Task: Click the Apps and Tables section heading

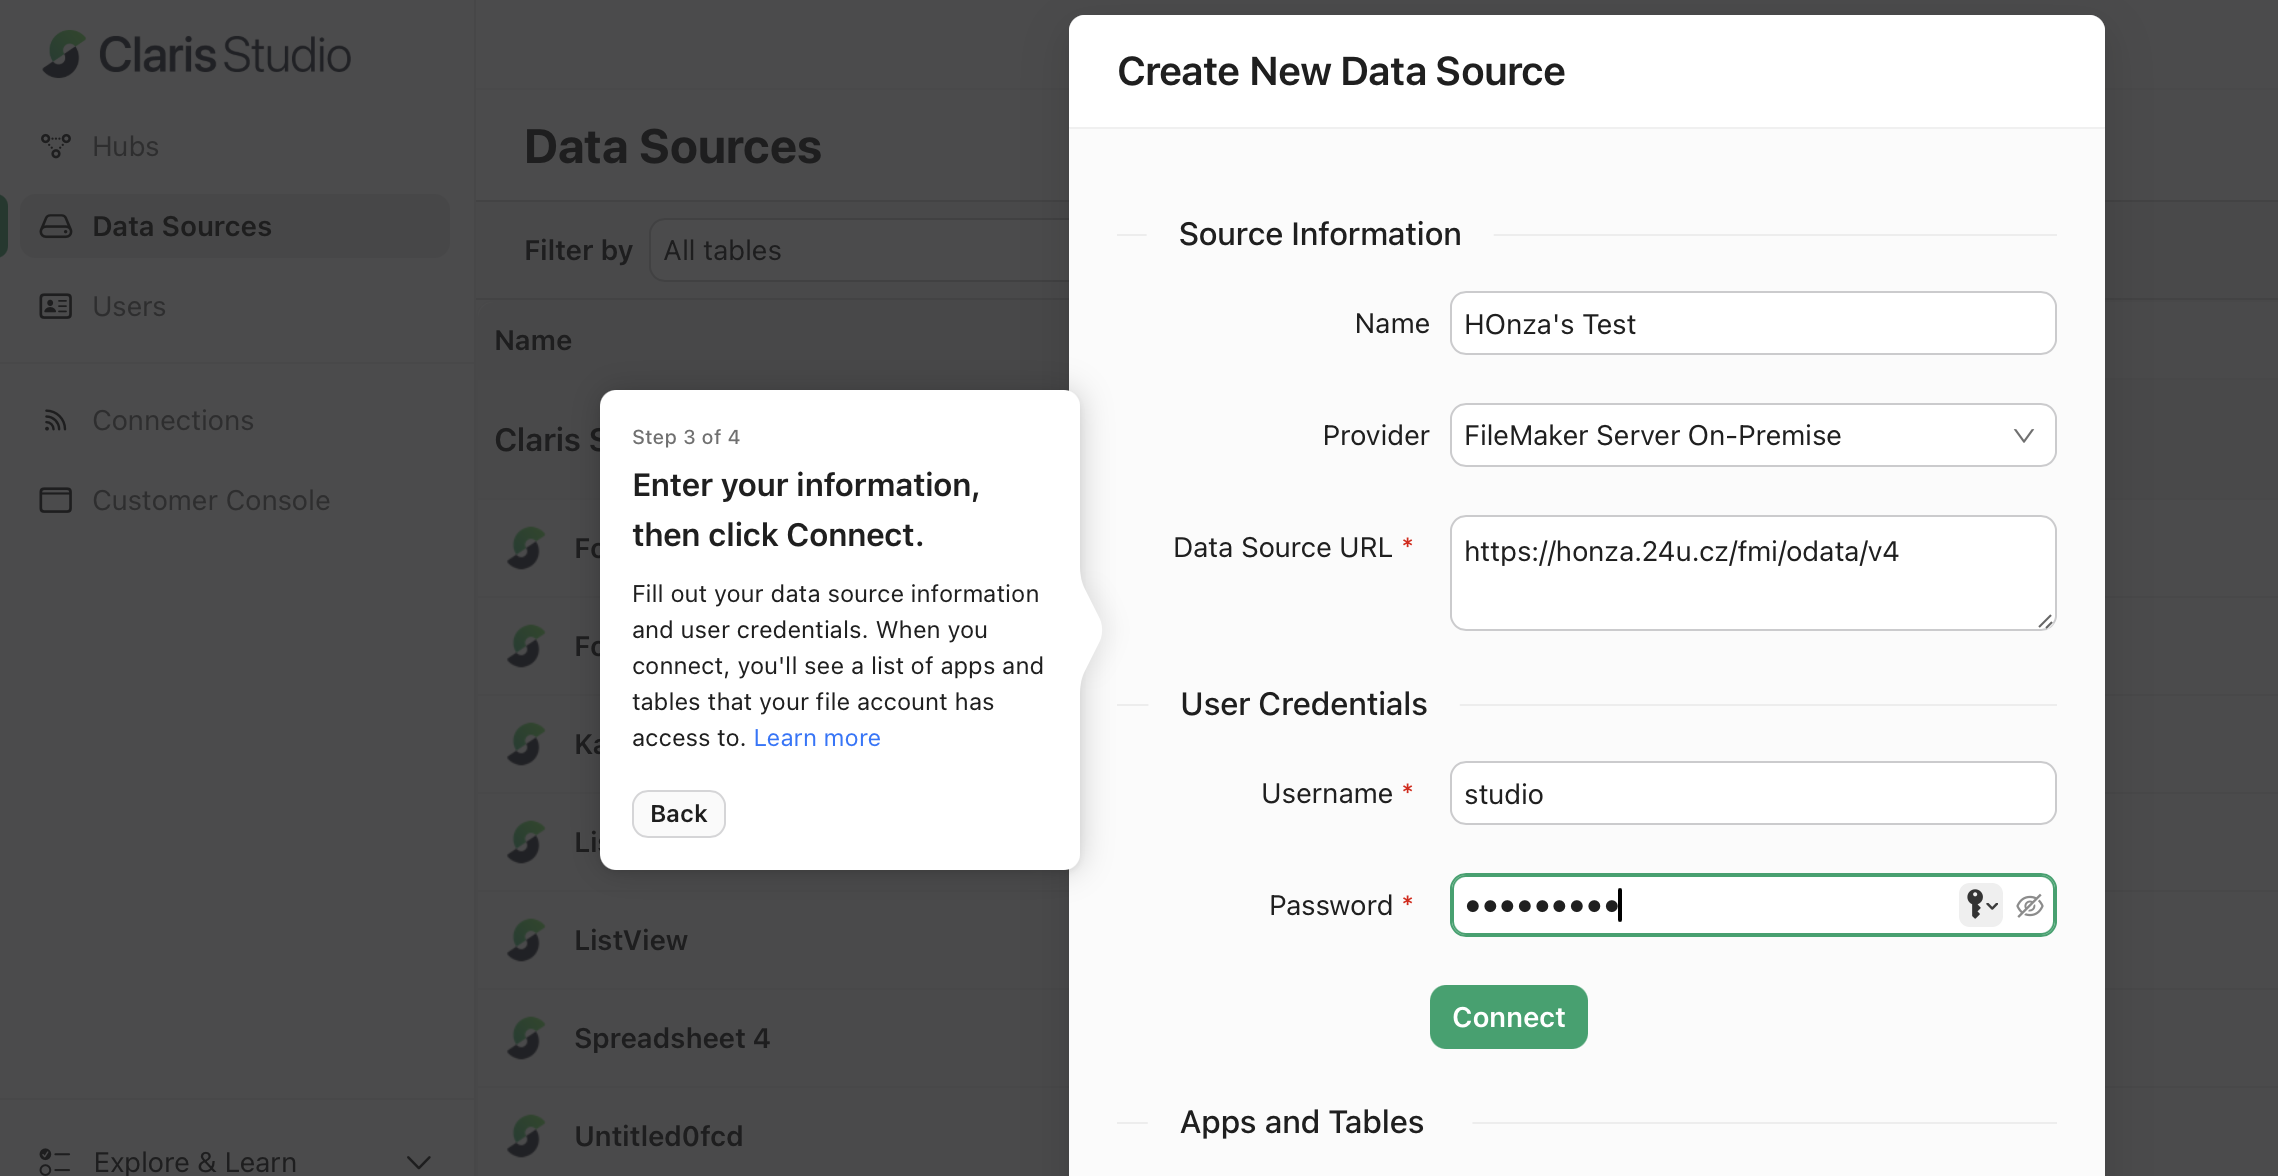Action: pyautogui.click(x=1302, y=1122)
